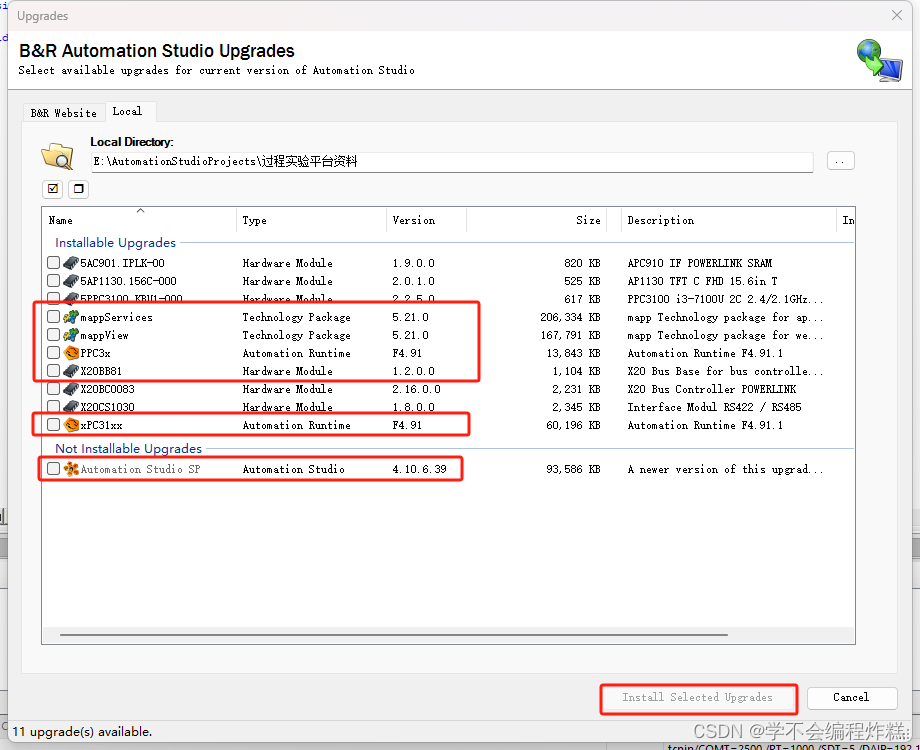
Task: Switch to the B&R Website tab
Action: [x=64, y=113]
